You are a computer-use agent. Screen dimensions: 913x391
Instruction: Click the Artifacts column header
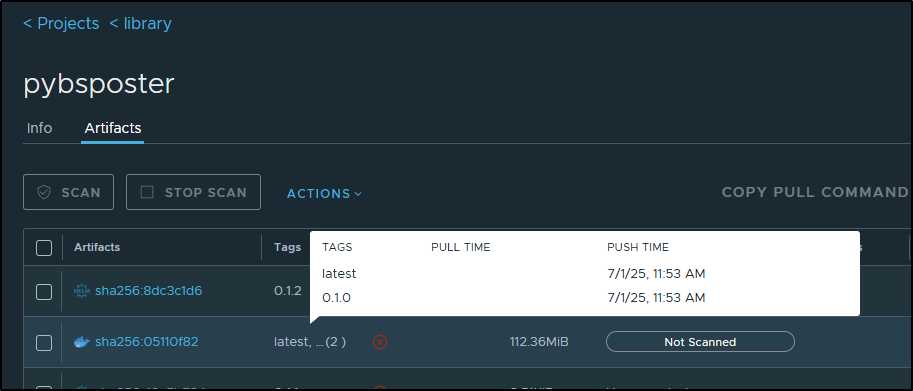[97, 247]
